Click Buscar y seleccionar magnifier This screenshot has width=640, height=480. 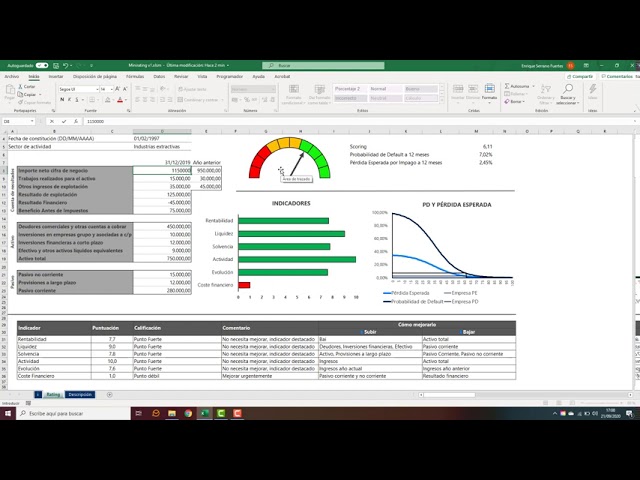click(568, 89)
